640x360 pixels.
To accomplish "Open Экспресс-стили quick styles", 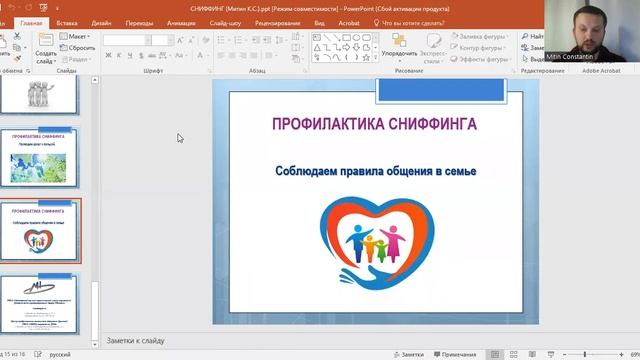I will pos(433,48).
